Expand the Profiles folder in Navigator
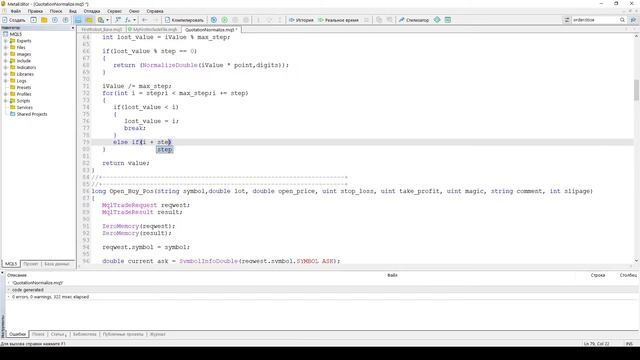 [x=6, y=94]
